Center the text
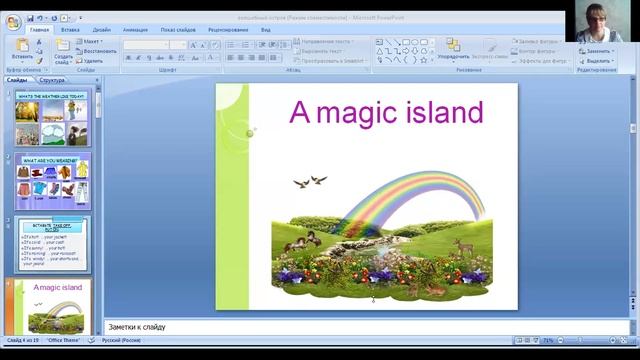The image size is (640, 360). pyautogui.click(x=241, y=58)
